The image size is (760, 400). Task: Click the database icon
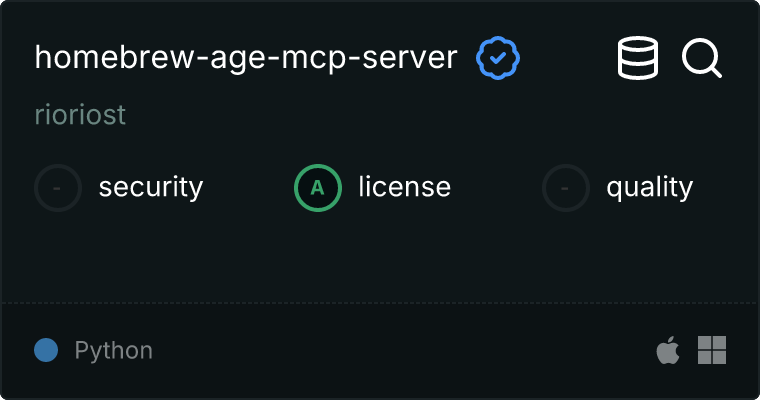[x=638, y=58]
